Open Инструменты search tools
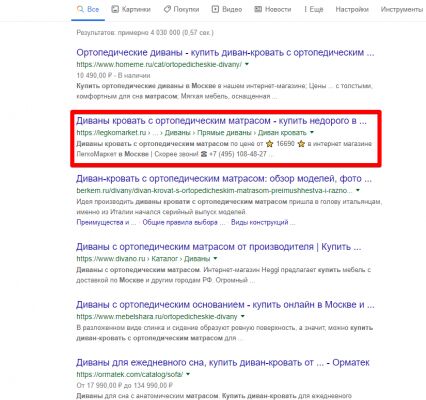The image size is (426, 400). click(402, 9)
